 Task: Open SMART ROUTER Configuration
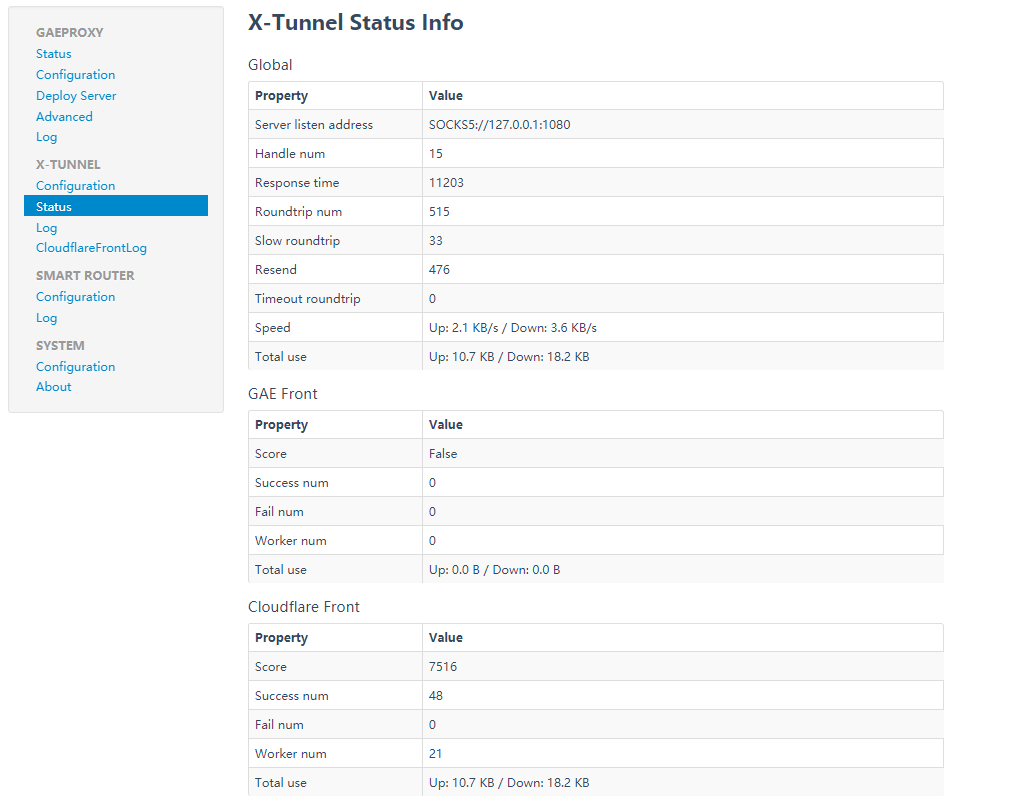[x=75, y=296]
